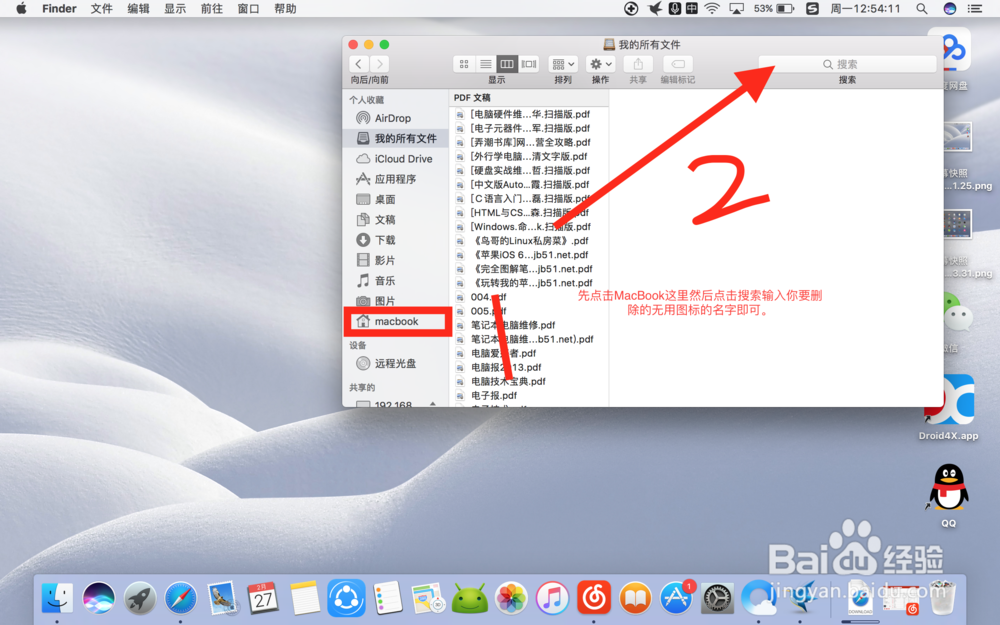The image size is (1000, 625).
Task: Open Launchpad from the Dock
Action: 140,598
